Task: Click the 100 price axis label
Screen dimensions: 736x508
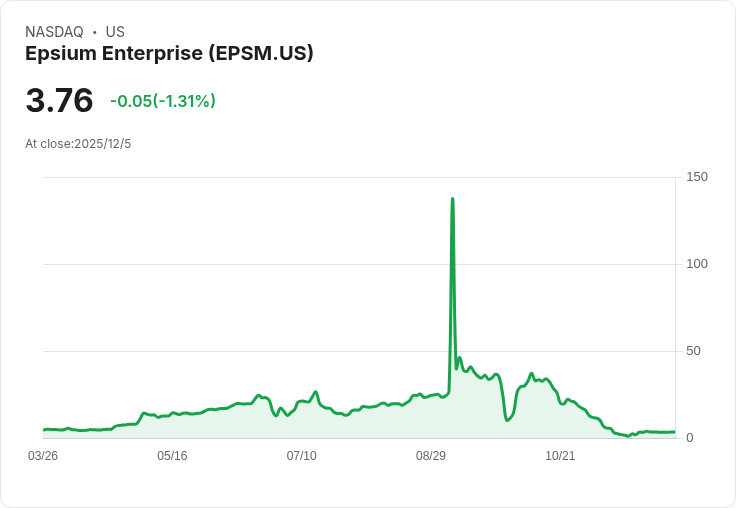Action: pyautogui.click(x=697, y=264)
